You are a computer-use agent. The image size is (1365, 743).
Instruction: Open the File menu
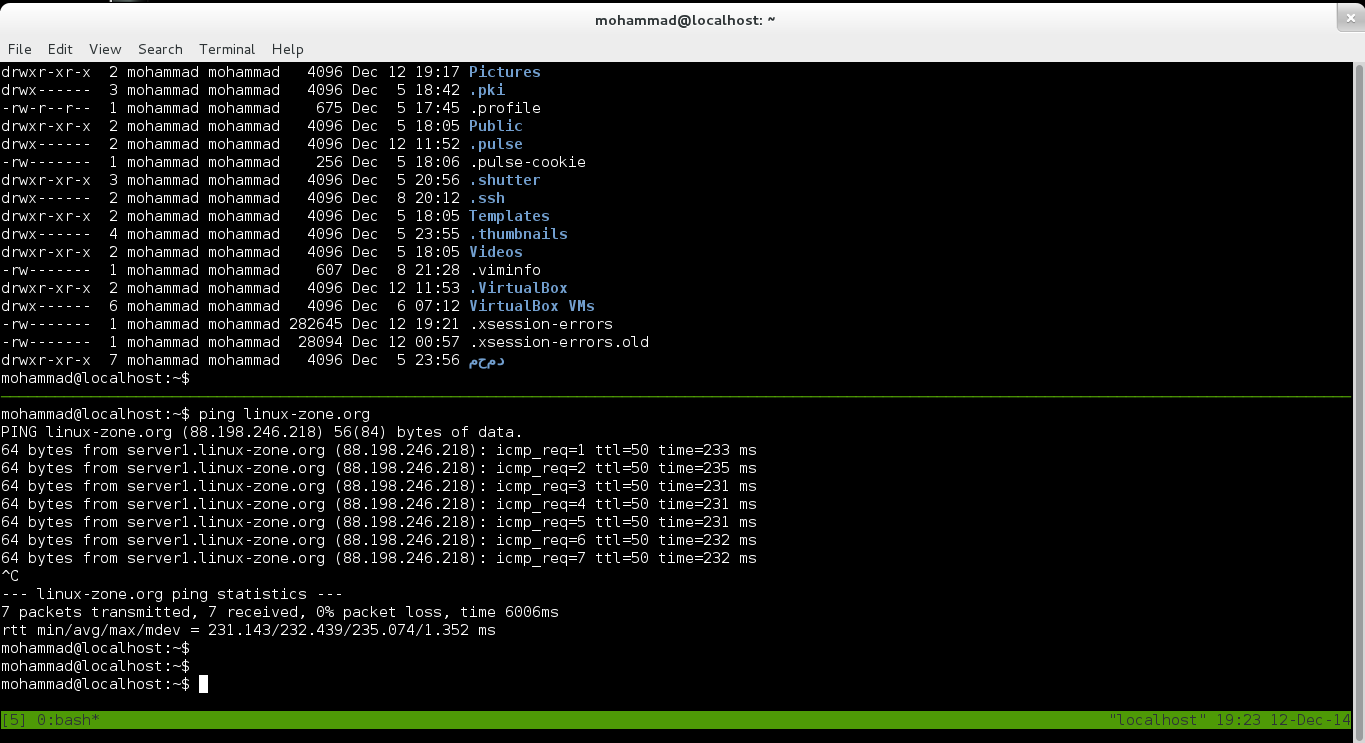click(20, 49)
